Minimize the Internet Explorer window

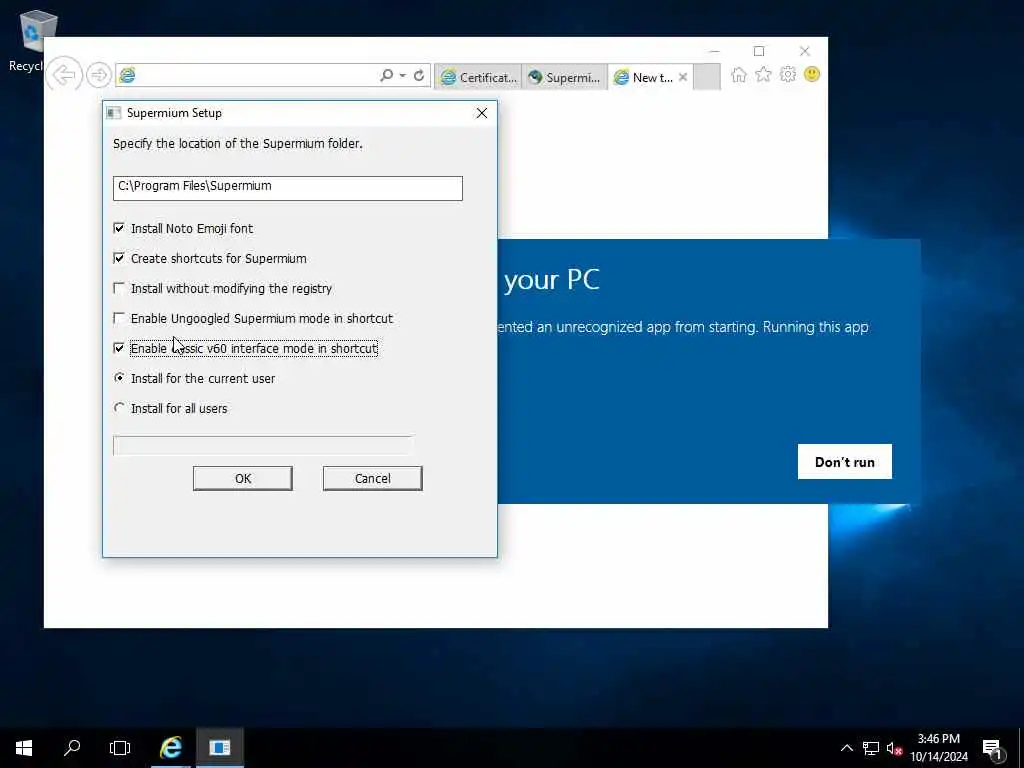(x=714, y=51)
